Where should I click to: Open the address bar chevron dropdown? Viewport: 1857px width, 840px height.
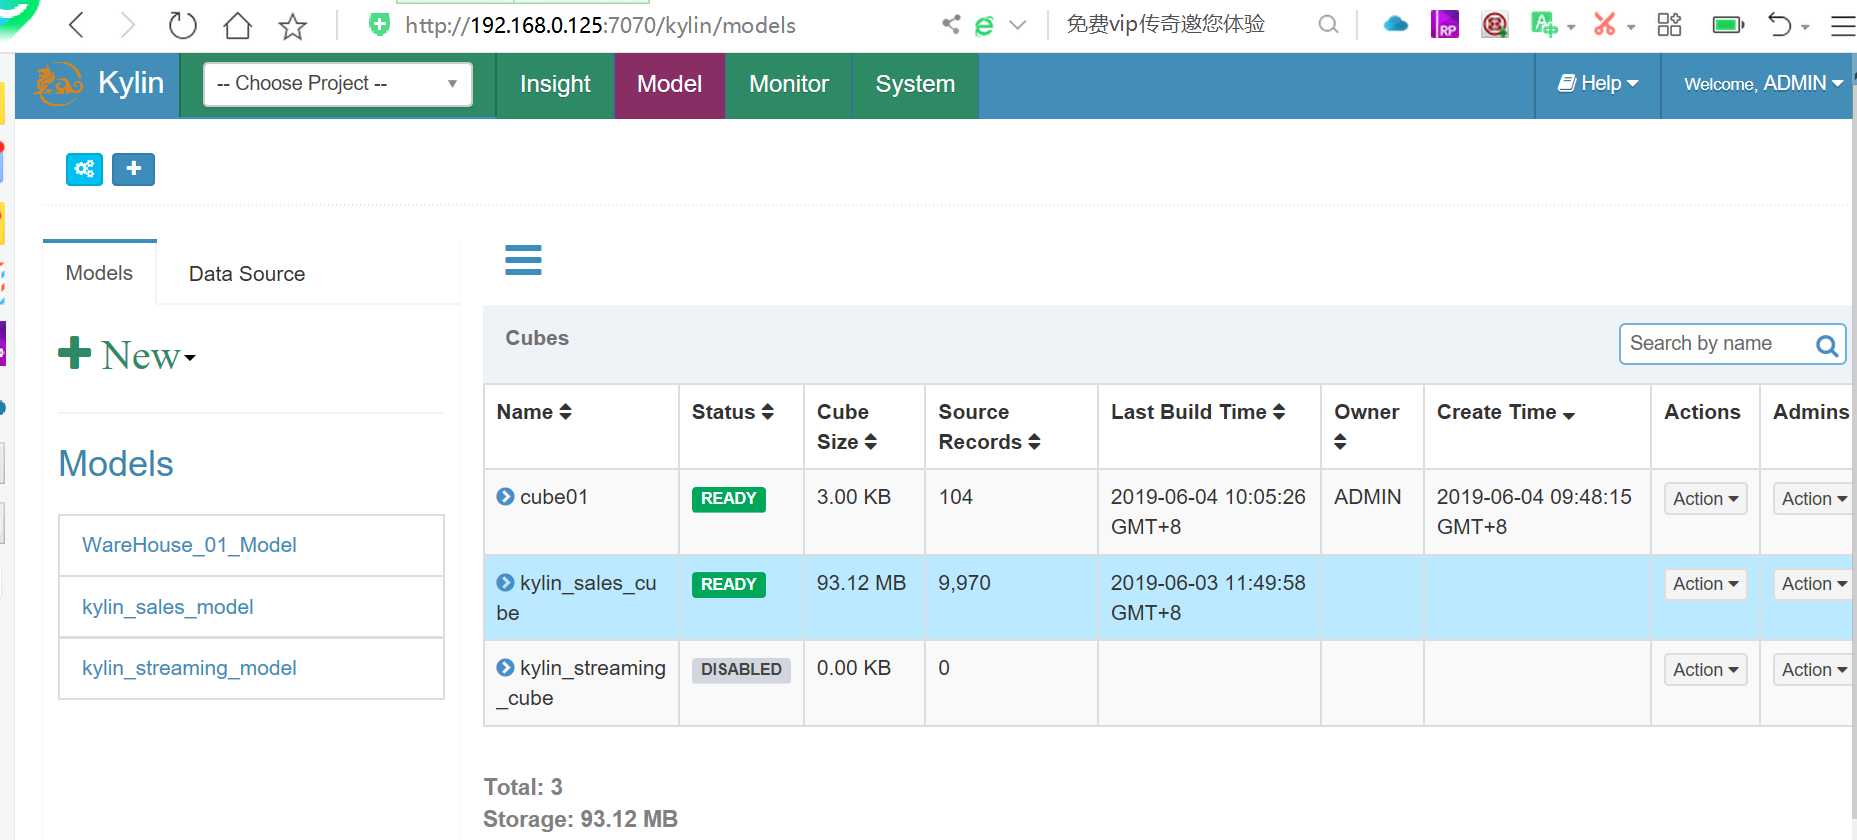[x=1018, y=25]
